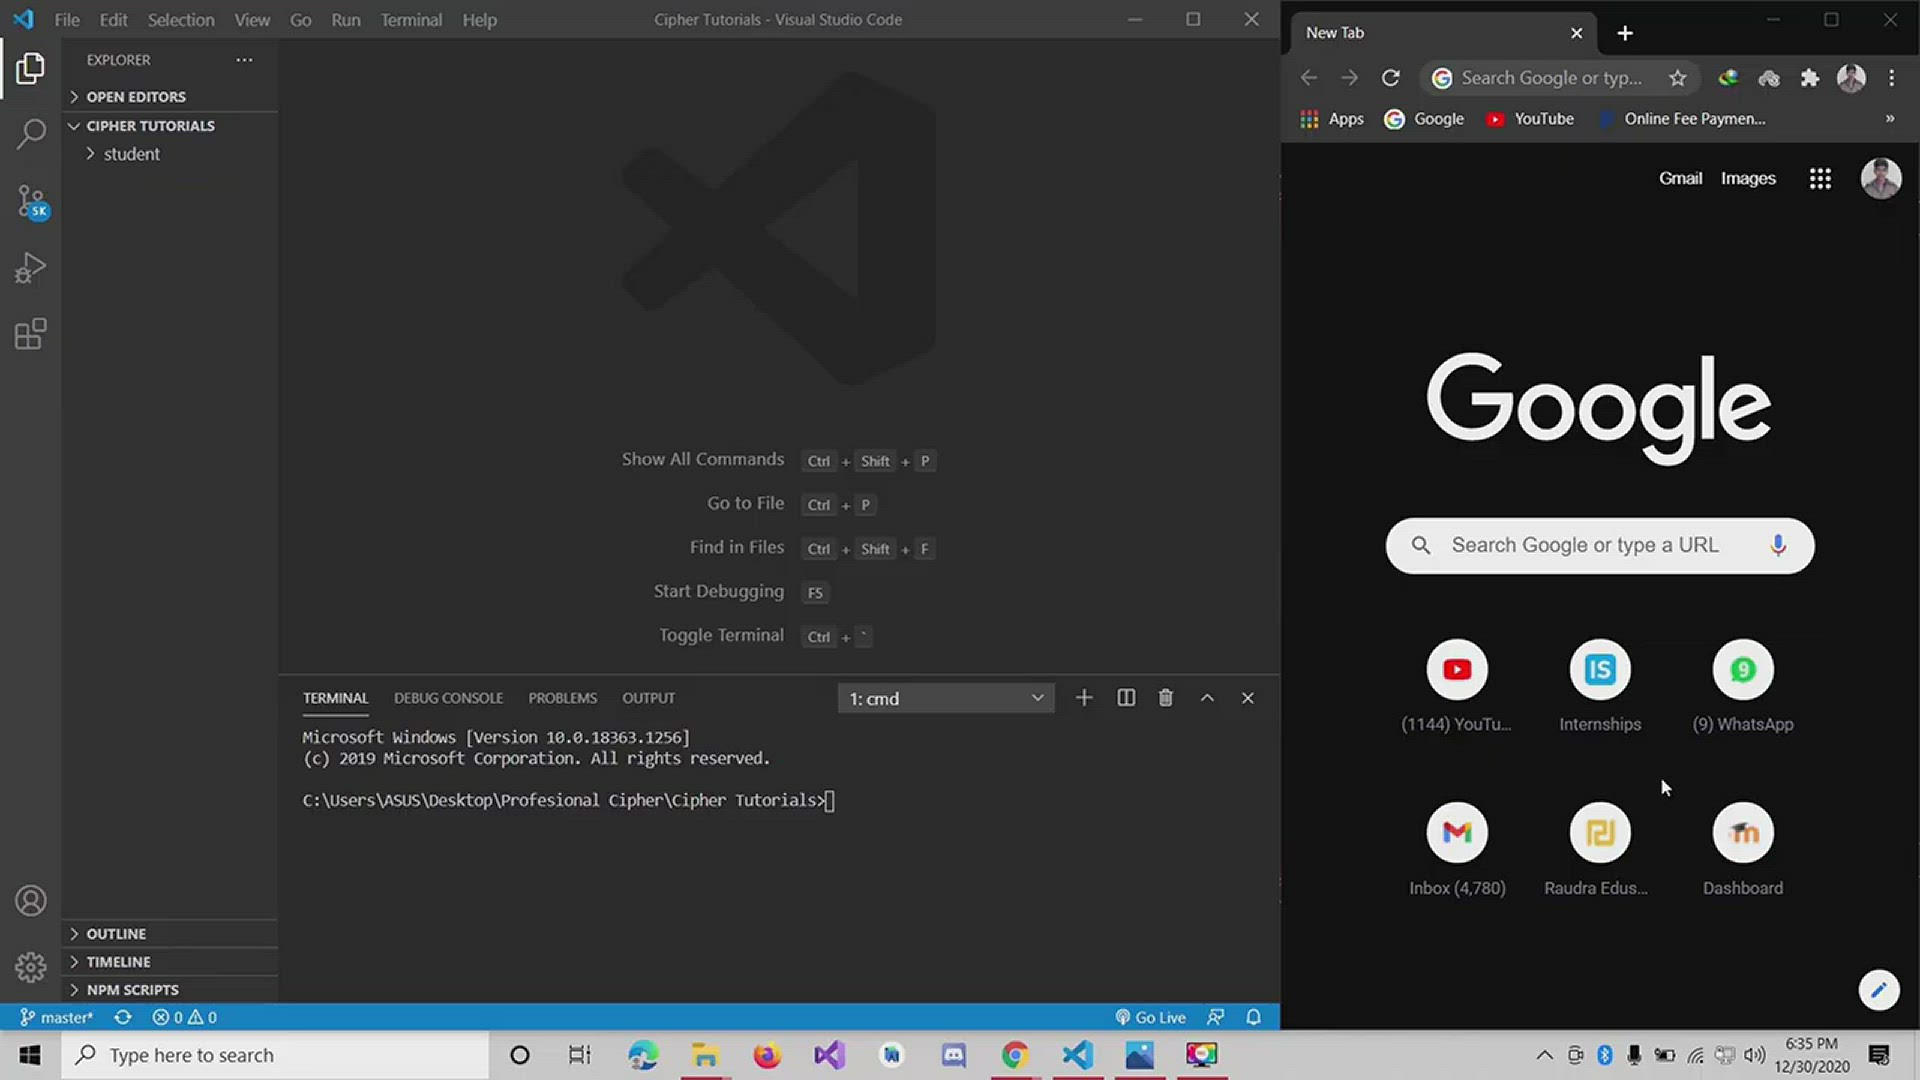Open the Edit menu in VS Code
The height and width of the screenshot is (1080, 1920).
(x=113, y=20)
